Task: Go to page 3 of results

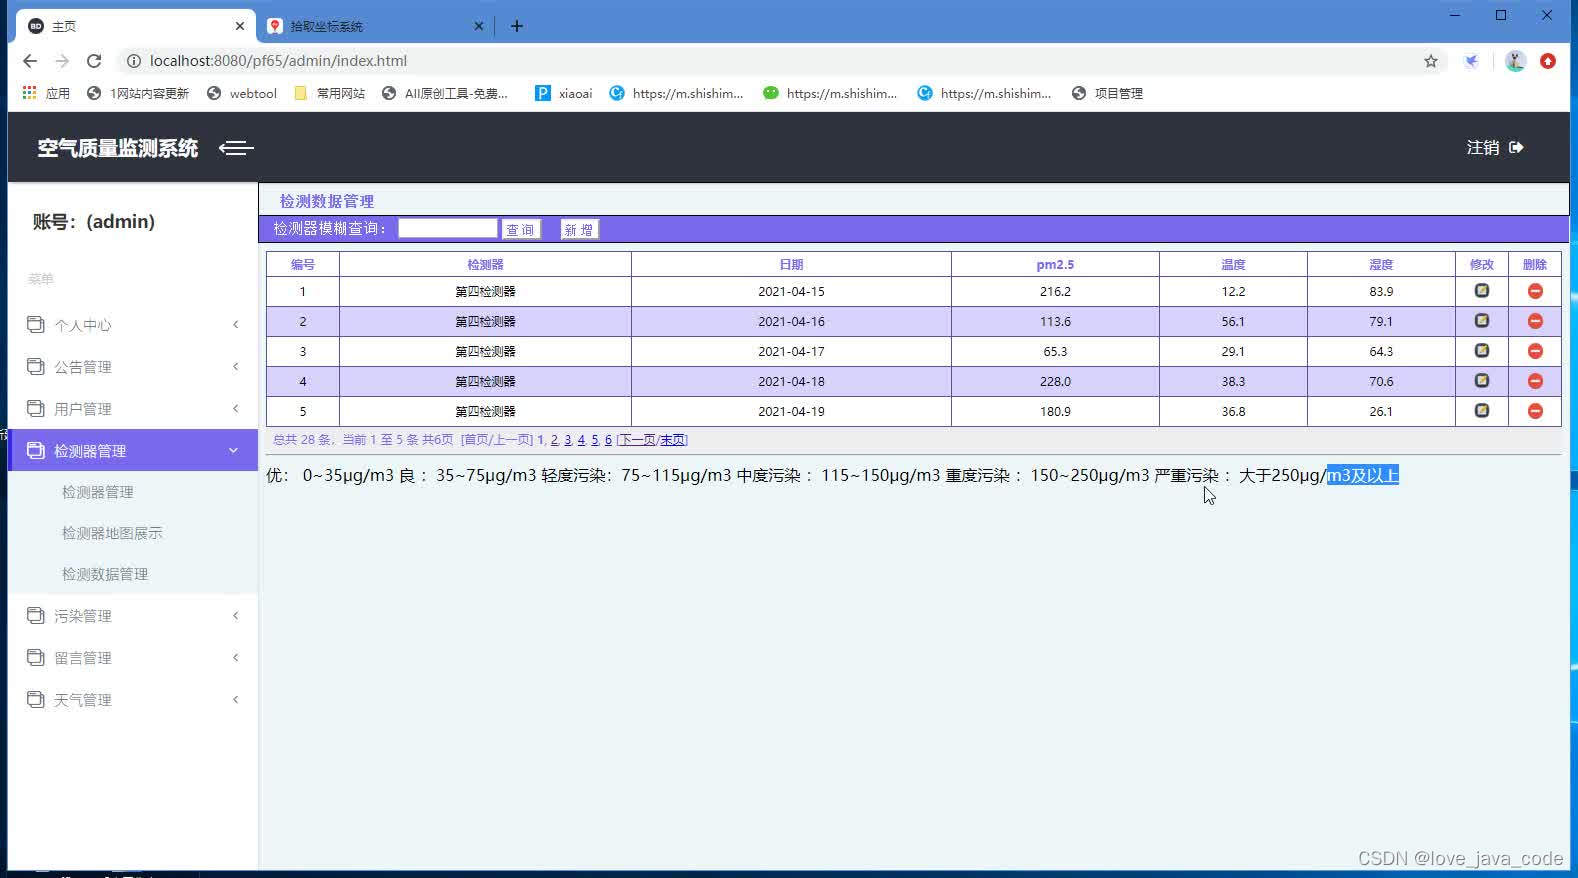Action: [x=568, y=440]
